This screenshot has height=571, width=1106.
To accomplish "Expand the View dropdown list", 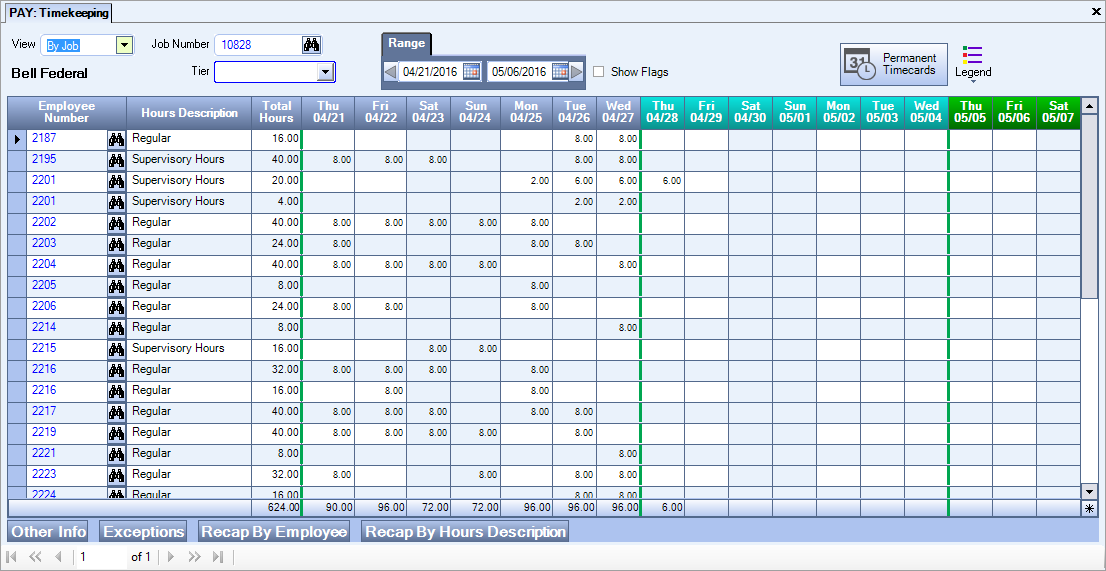I will [124, 45].
